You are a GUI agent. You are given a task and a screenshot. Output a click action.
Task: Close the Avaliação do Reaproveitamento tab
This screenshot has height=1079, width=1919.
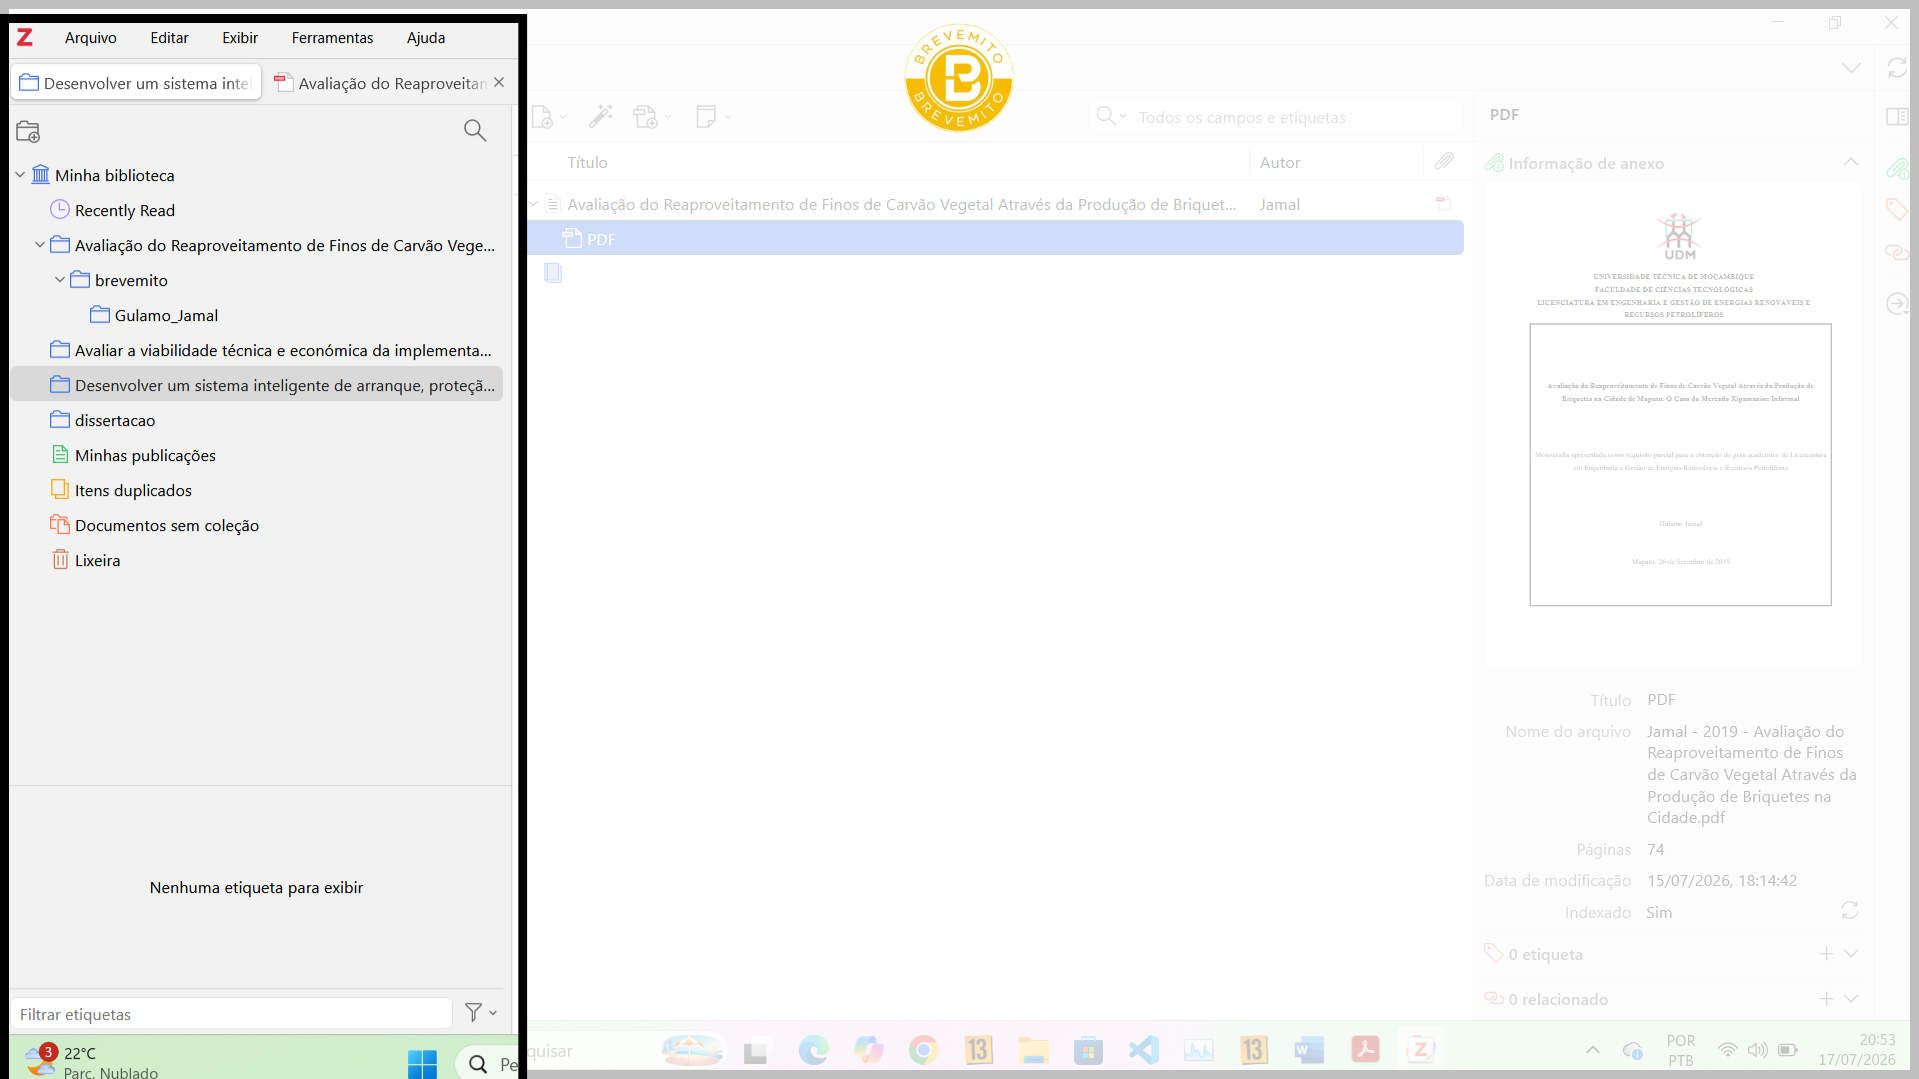click(499, 82)
